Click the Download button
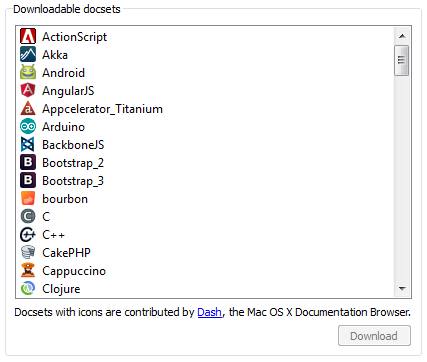Screen dimensions: 427x362 pyautogui.click(x=374, y=336)
